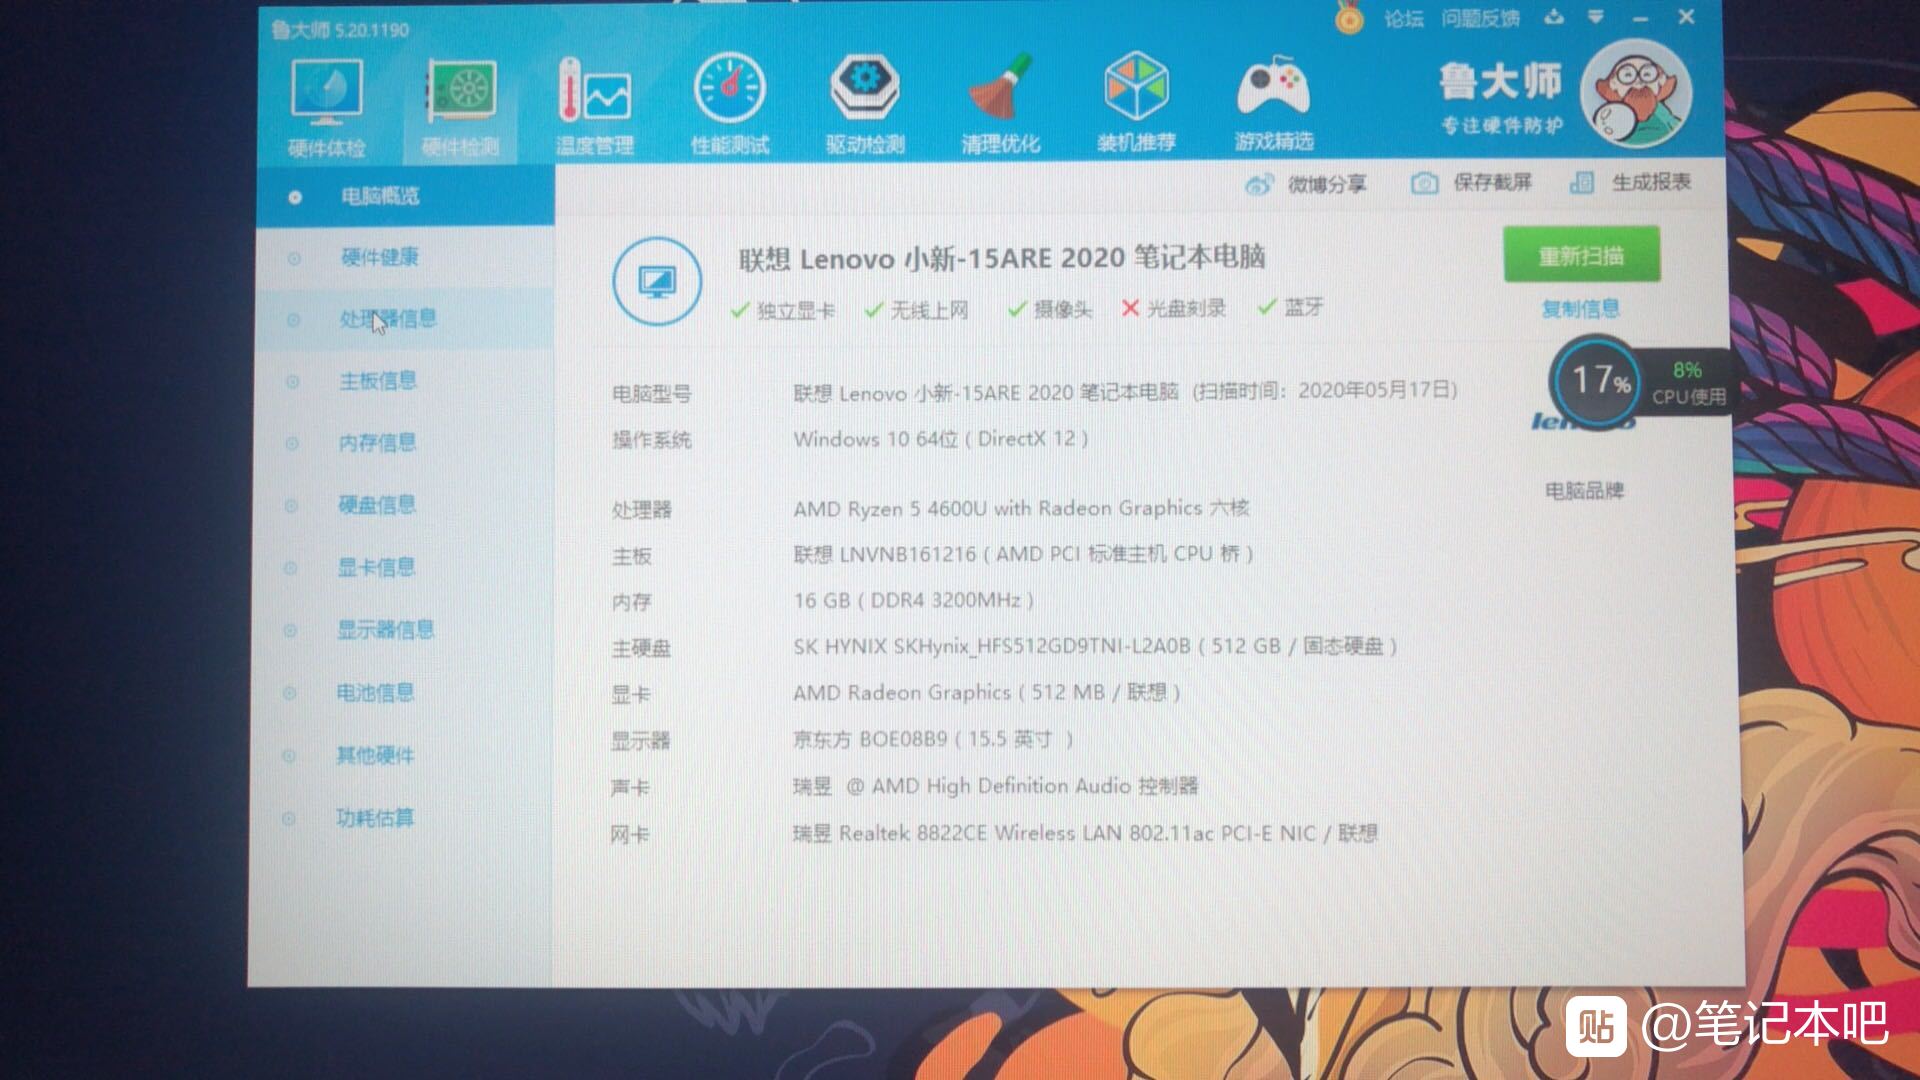Open 问题反馈 feedback link
The width and height of the screenshot is (1920, 1080).
coord(1480,19)
